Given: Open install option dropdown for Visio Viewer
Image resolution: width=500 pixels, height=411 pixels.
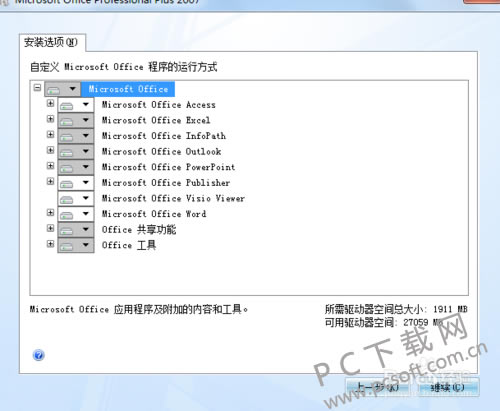Looking at the screenshot, I should pos(76,198).
